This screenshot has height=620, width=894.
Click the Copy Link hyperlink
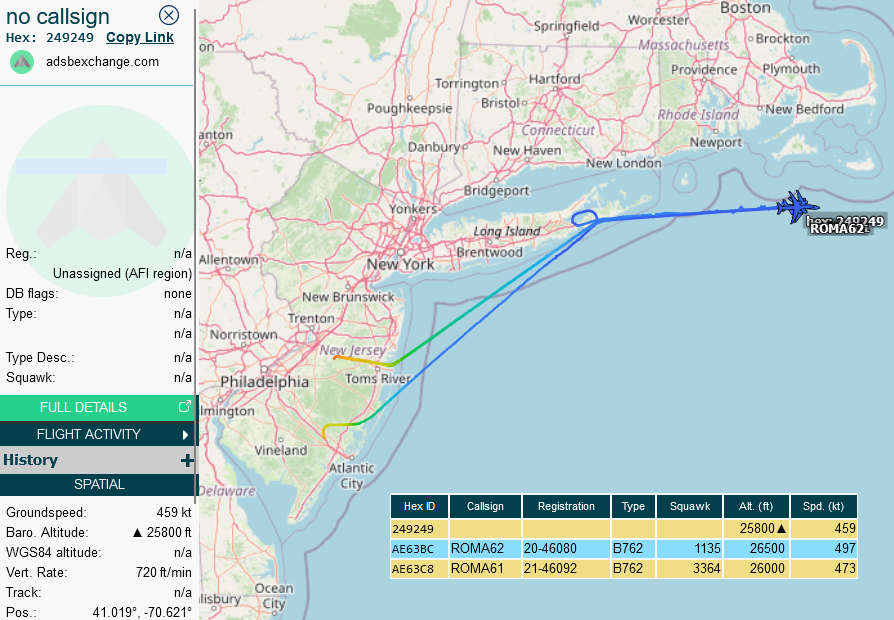coord(140,37)
